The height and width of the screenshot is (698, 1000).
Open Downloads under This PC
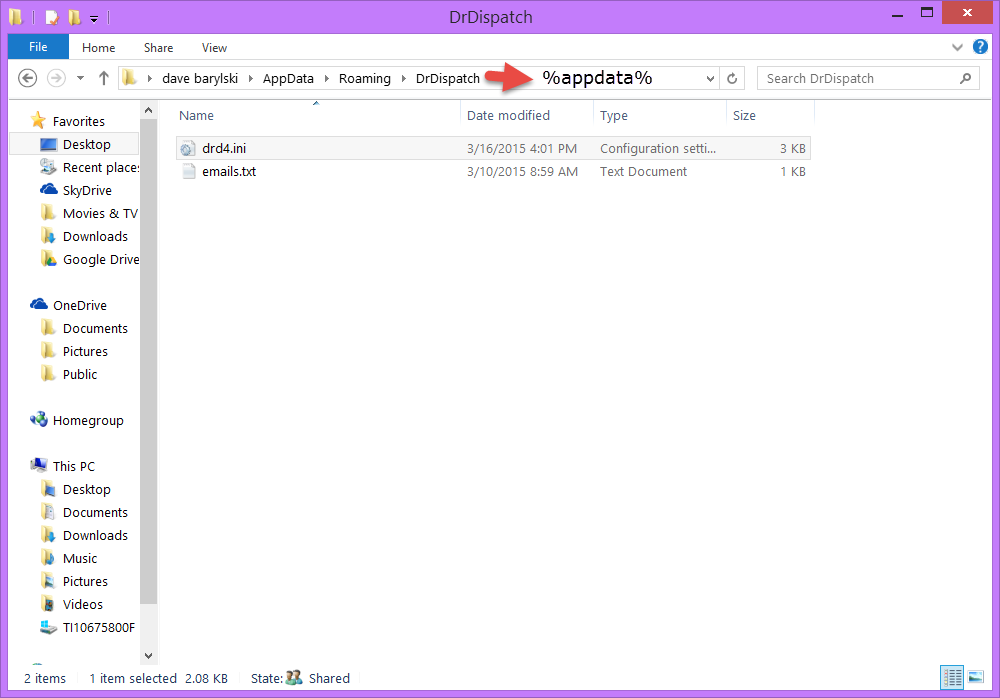click(x=95, y=535)
